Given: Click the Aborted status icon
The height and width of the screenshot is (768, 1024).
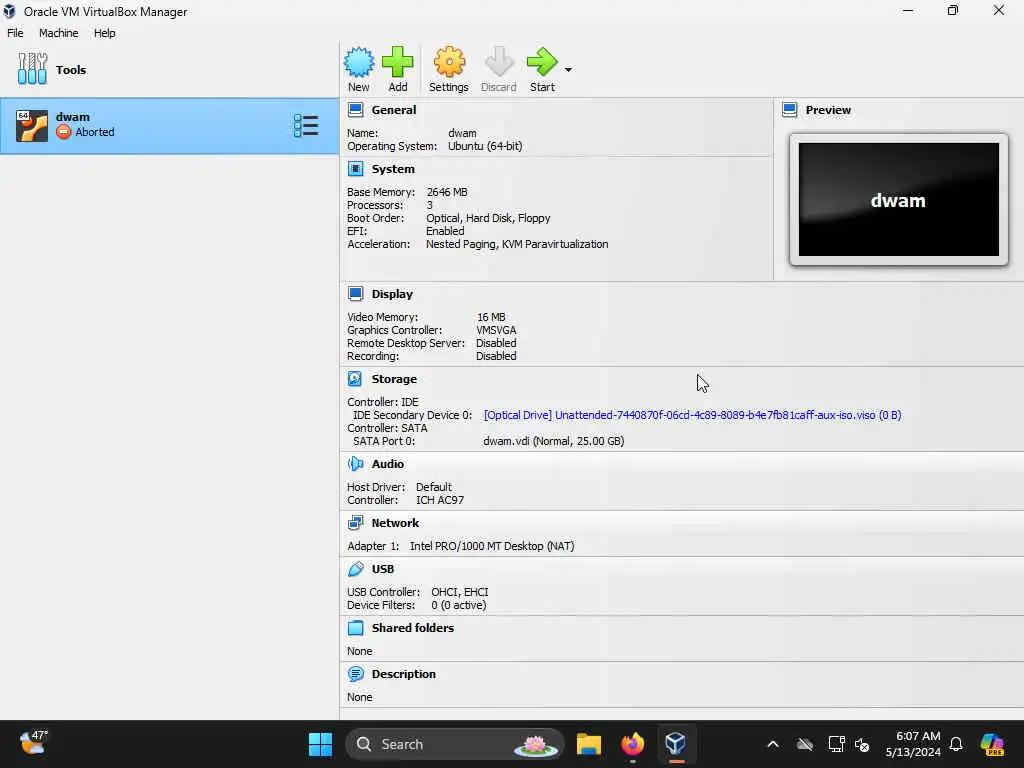Looking at the screenshot, I should [x=63, y=132].
